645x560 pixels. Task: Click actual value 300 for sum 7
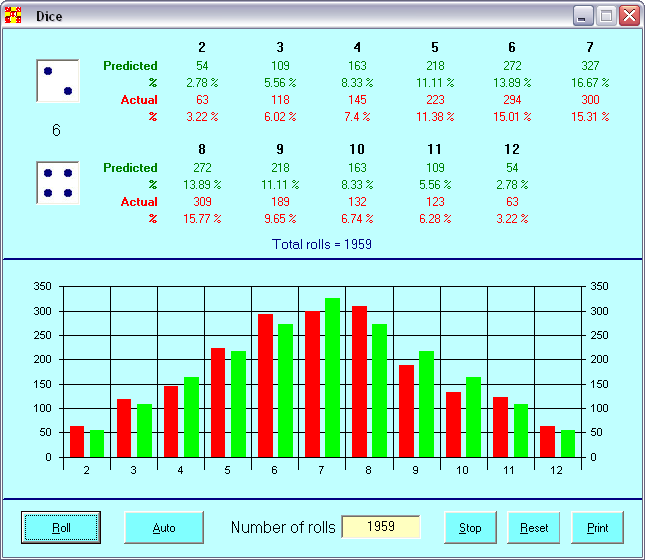point(590,100)
